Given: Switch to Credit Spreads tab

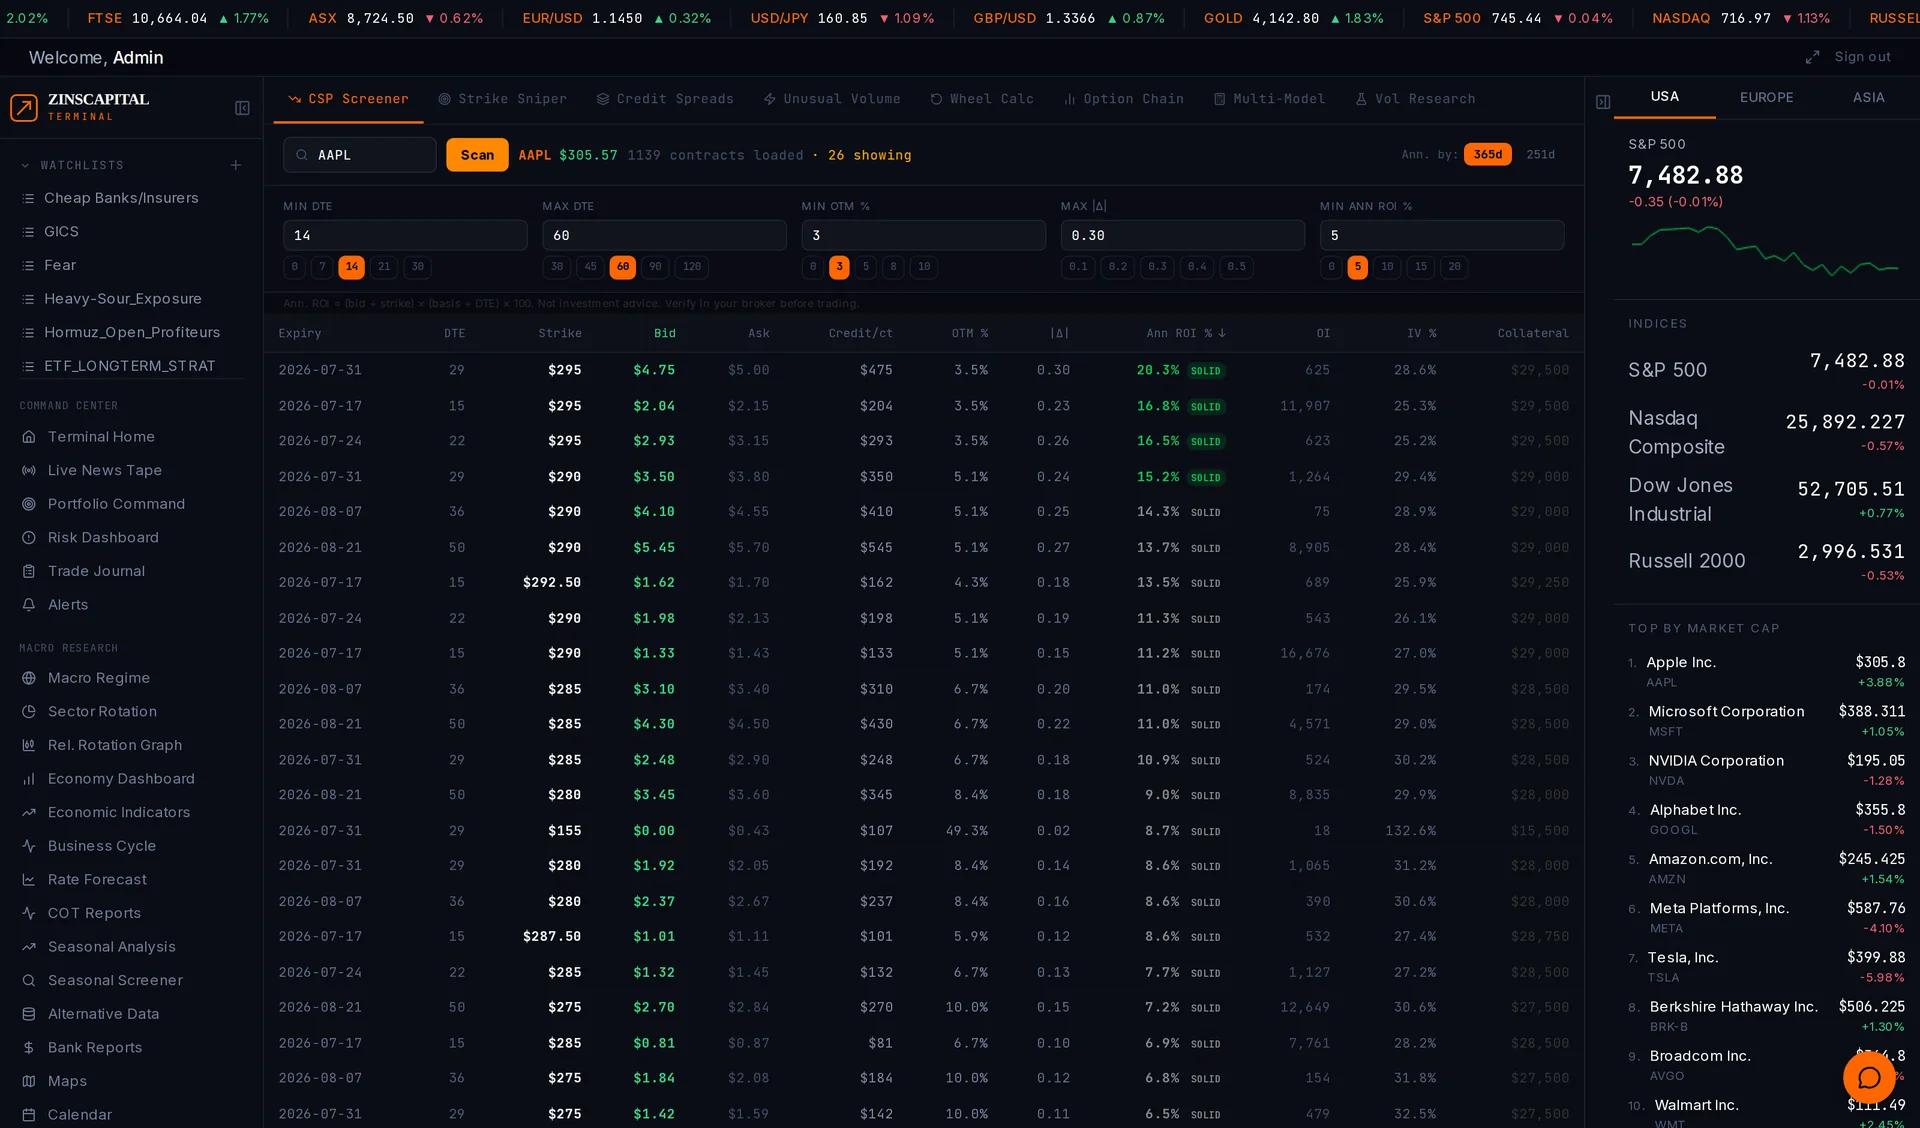Looking at the screenshot, I should click(665, 99).
